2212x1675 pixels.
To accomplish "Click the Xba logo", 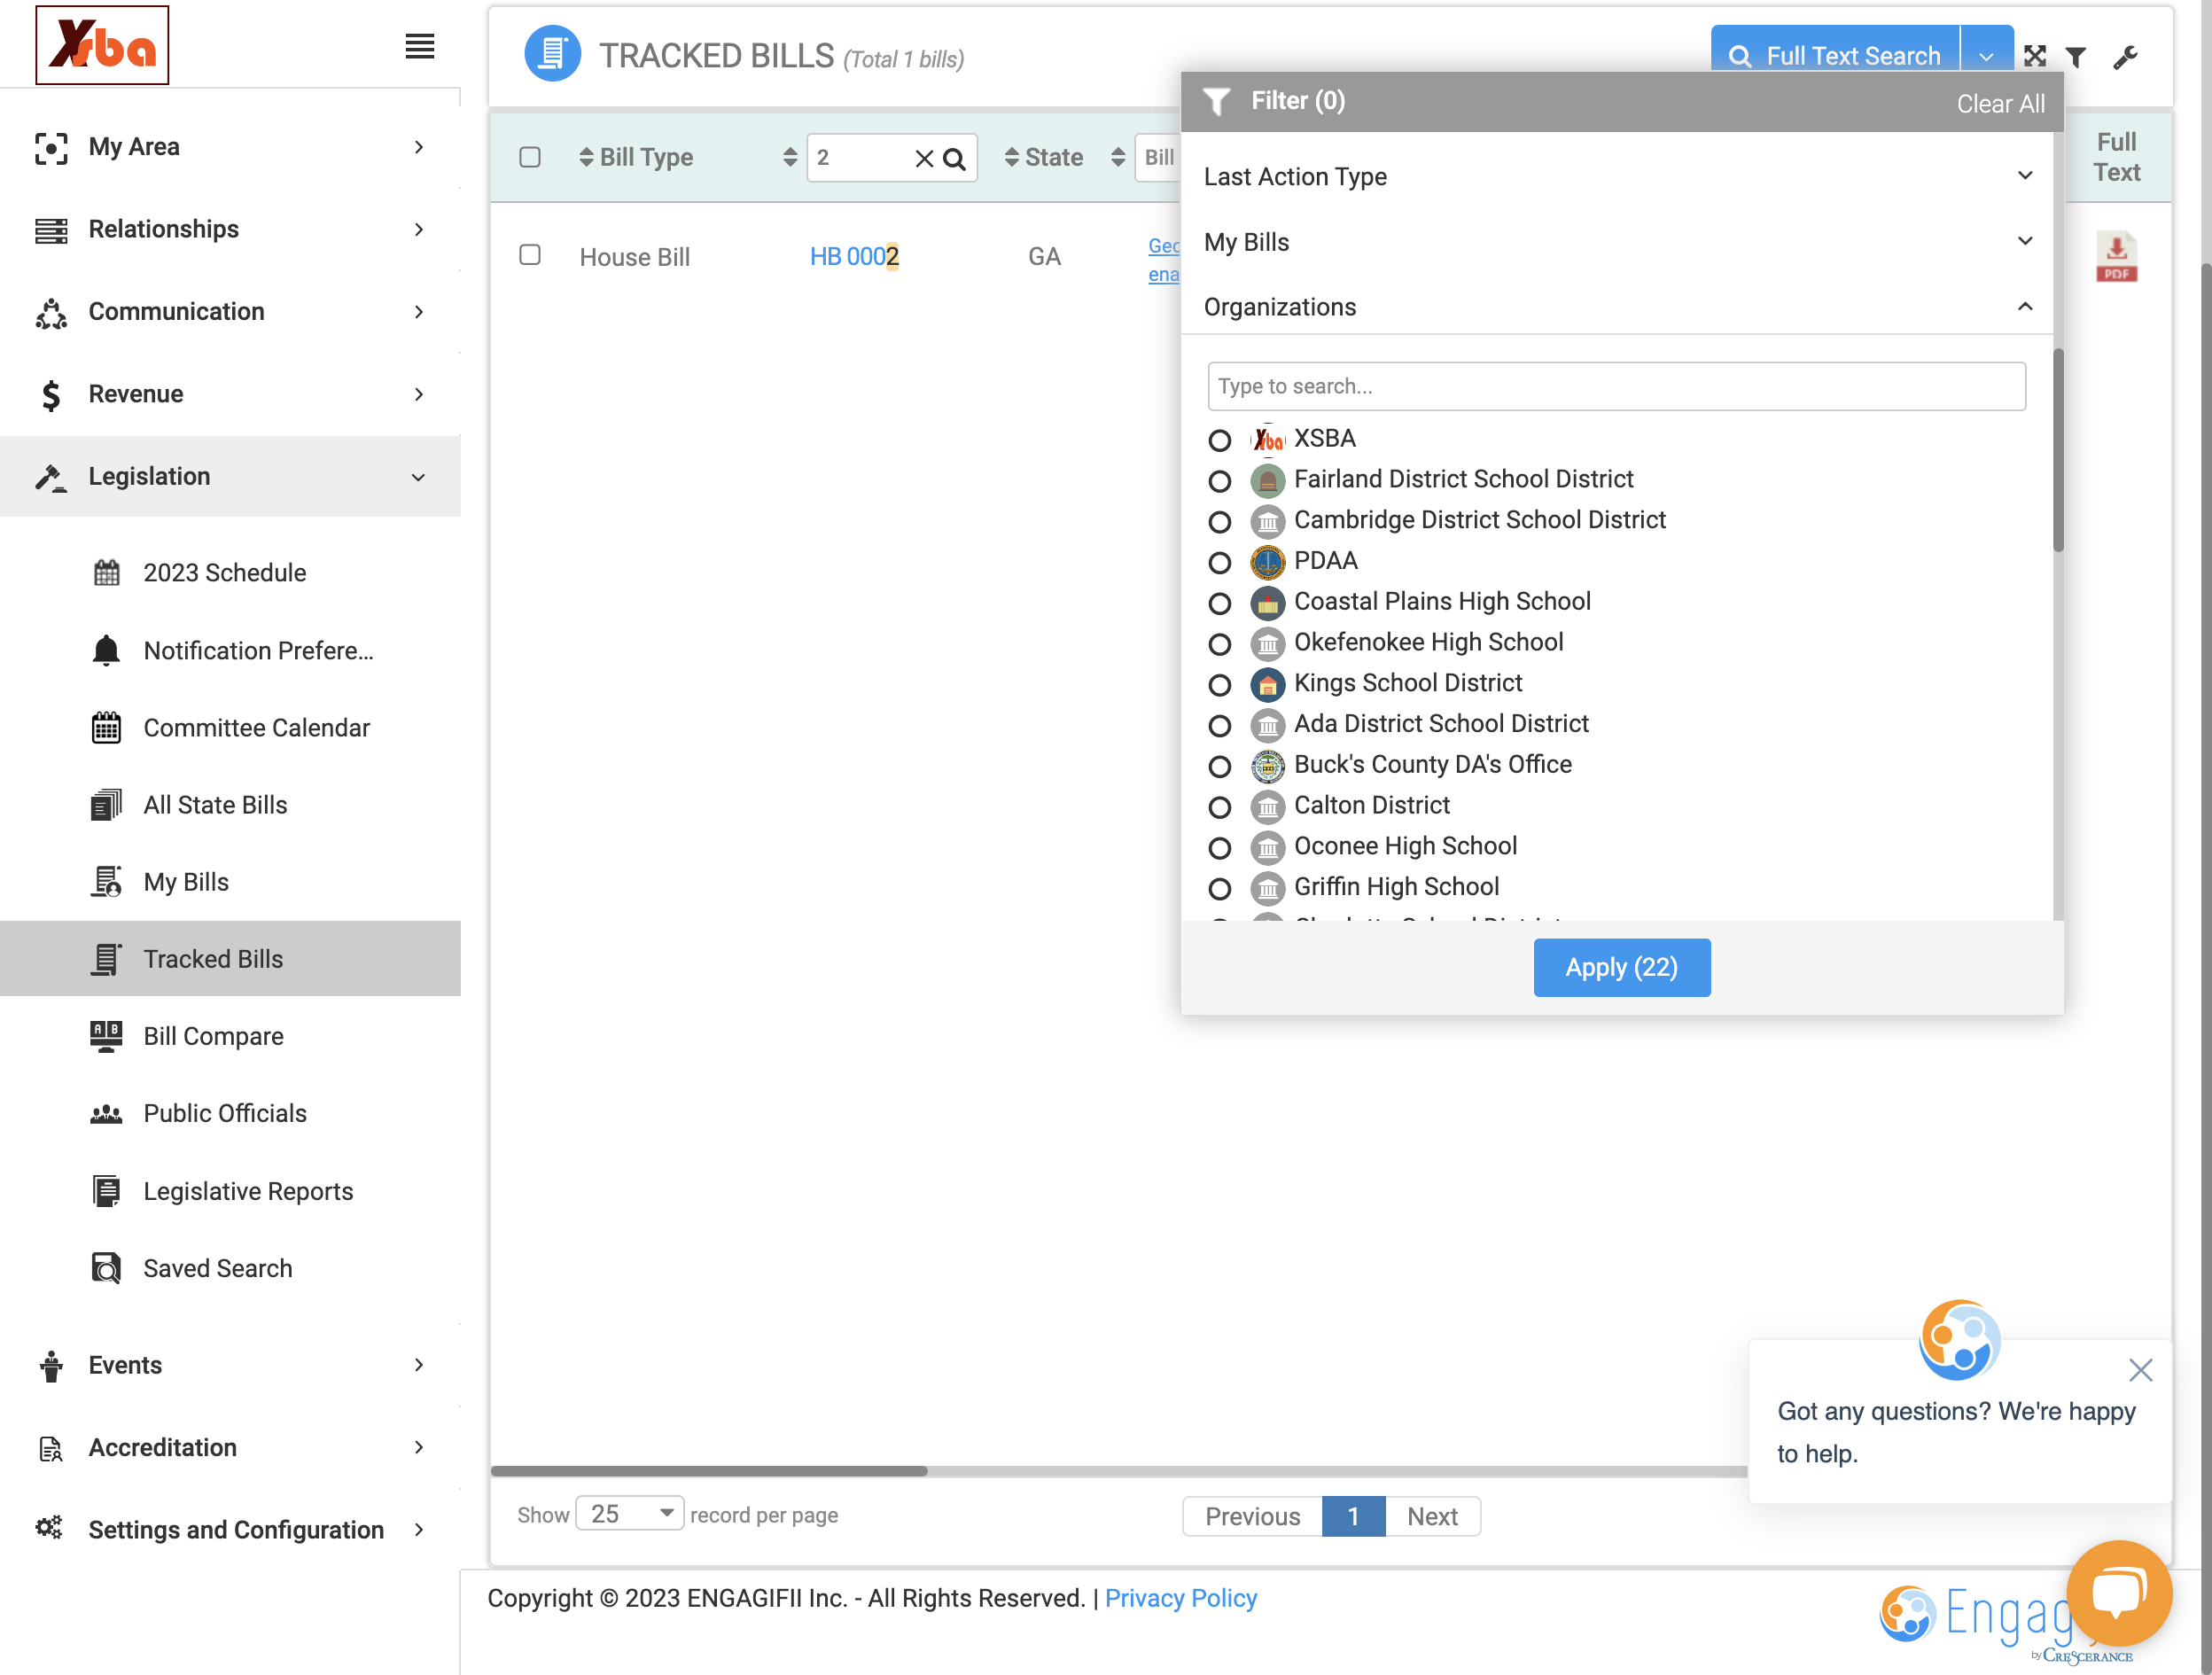I will pyautogui.click(x=102, y=45).
